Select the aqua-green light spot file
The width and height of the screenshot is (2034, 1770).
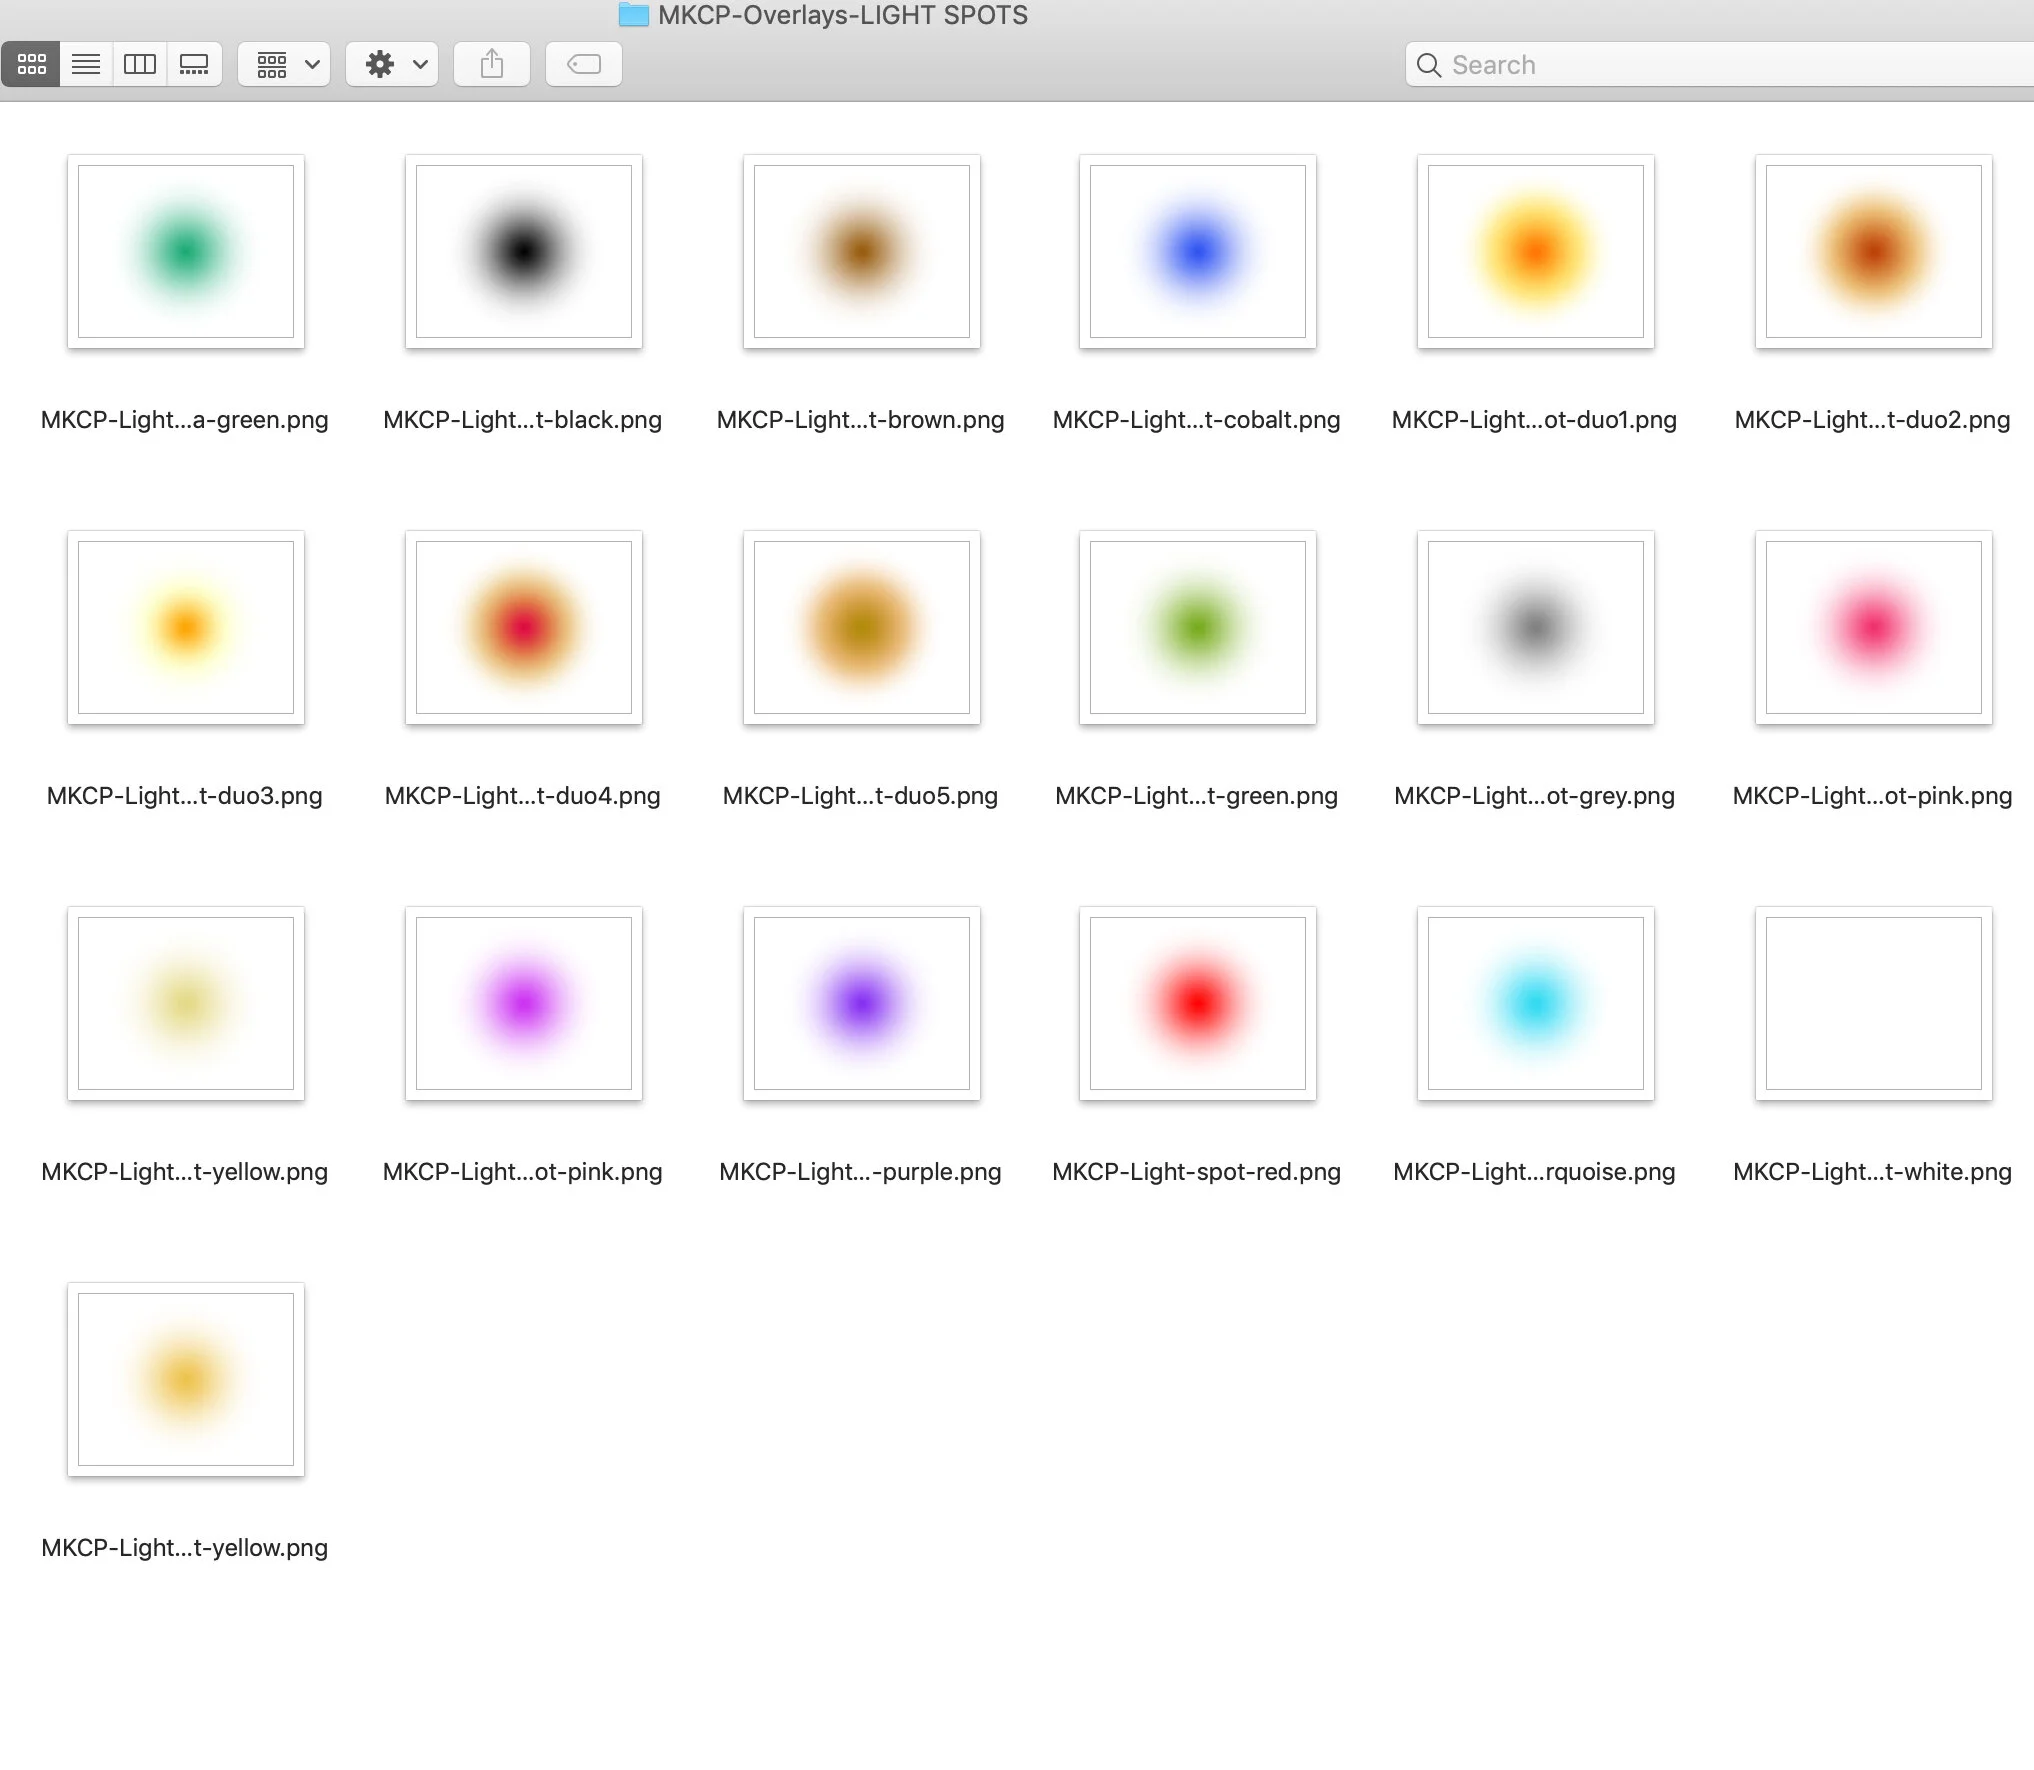(x=185, y=251)
